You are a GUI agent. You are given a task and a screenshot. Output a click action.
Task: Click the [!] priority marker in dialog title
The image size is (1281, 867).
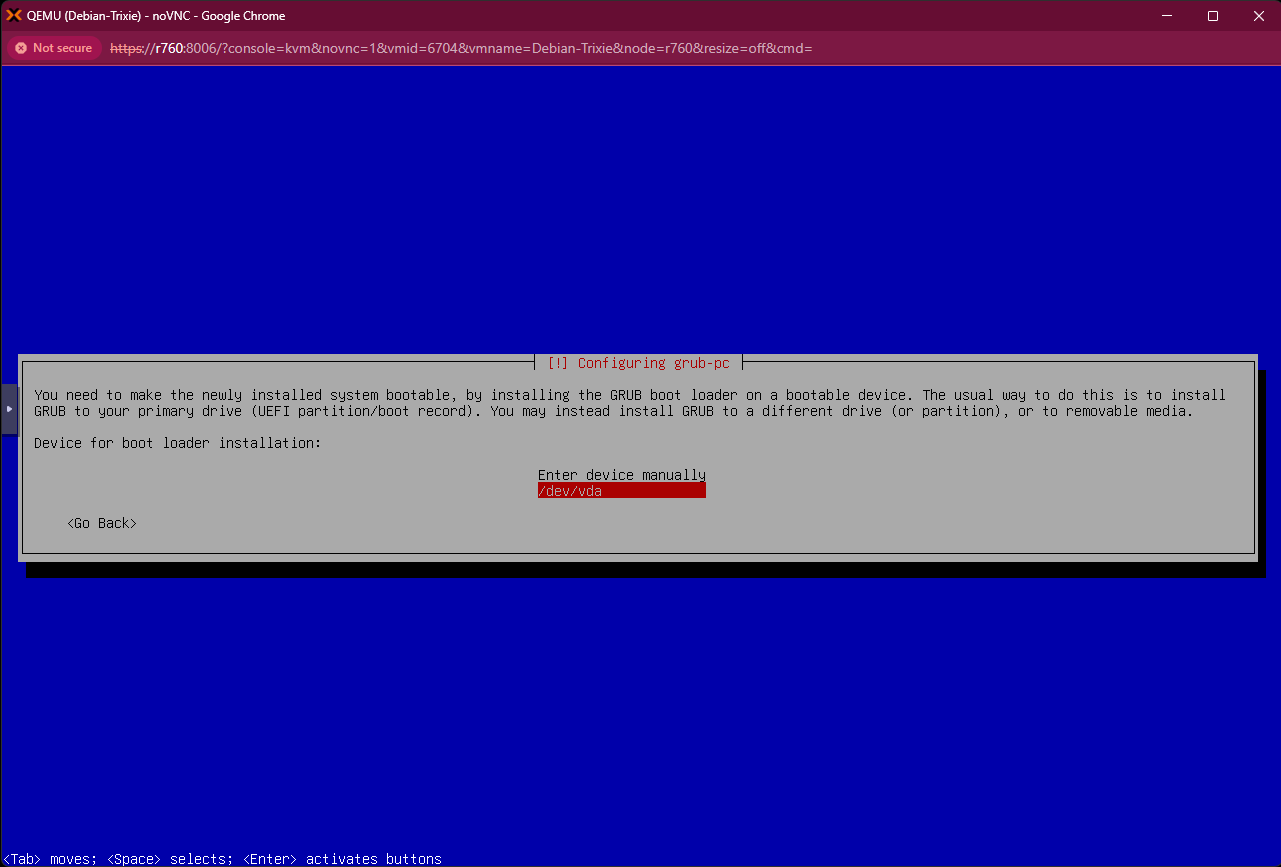point(557,363)
